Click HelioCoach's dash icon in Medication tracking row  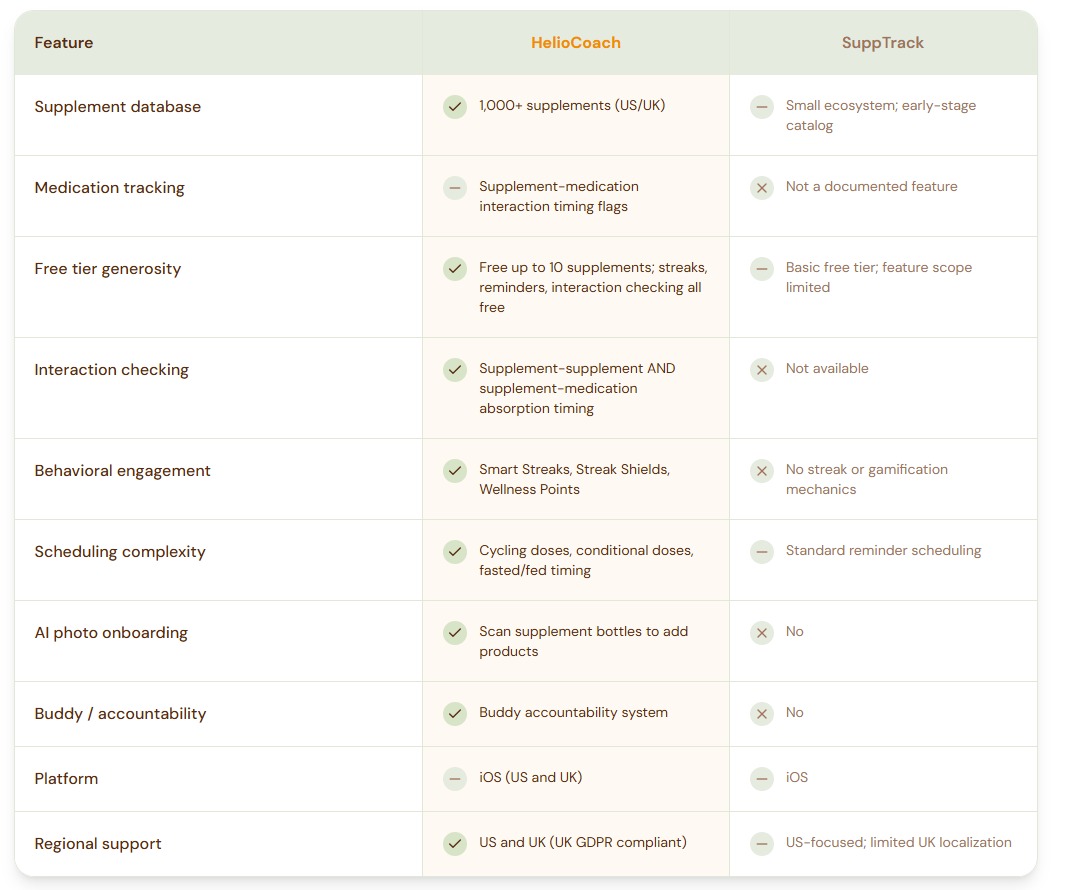[455, 188]
